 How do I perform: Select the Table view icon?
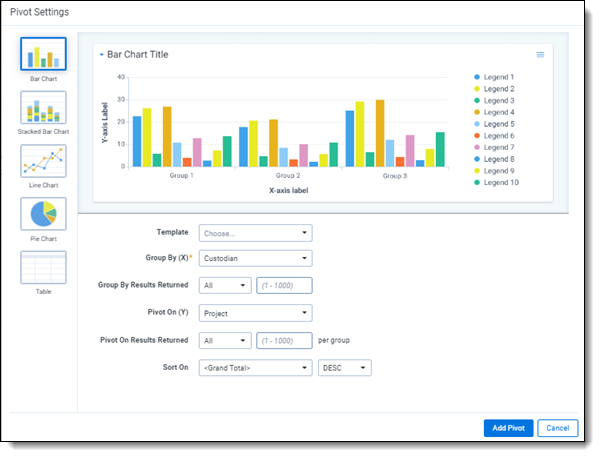[x=43, y=267]
